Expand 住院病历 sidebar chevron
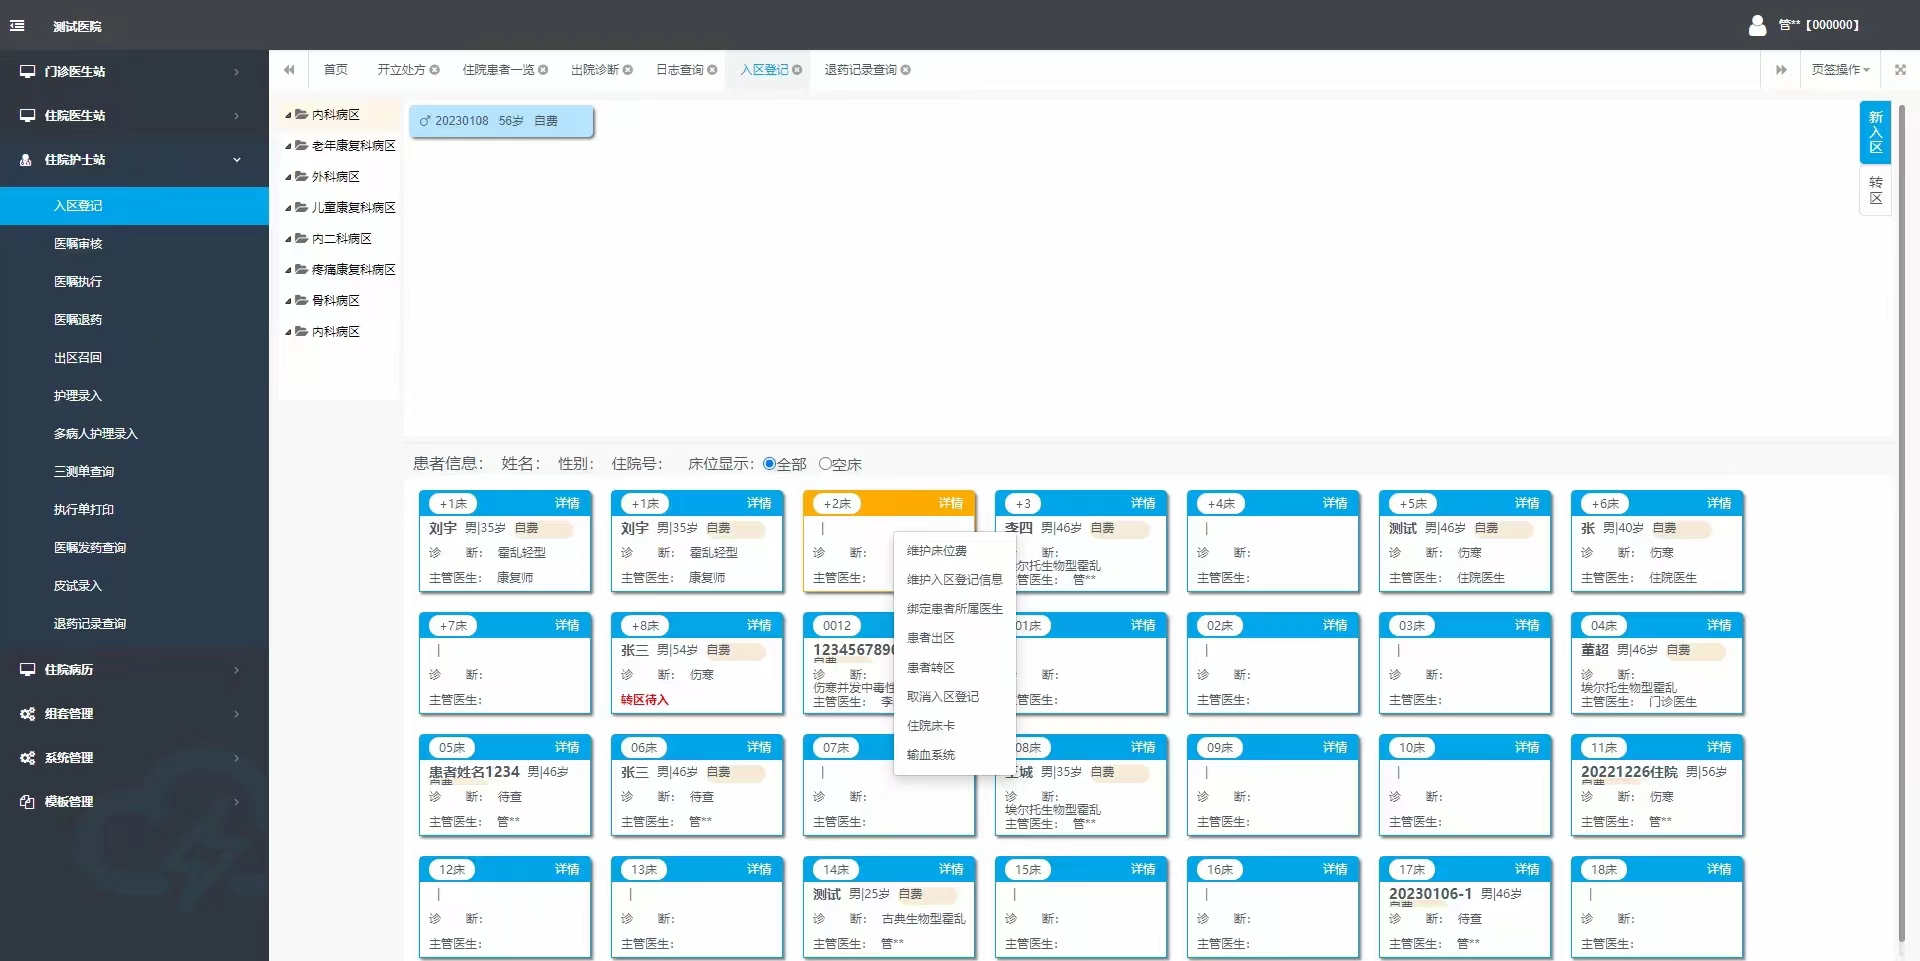Screen dimensions: 1920x961 (x=237, y=670)
